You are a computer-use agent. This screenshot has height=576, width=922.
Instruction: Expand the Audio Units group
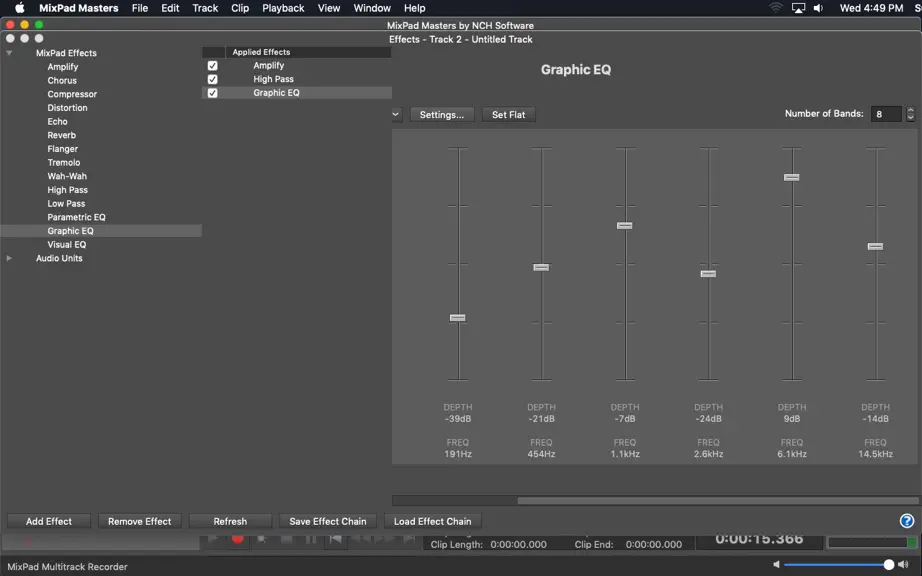[x=9, y=258]
